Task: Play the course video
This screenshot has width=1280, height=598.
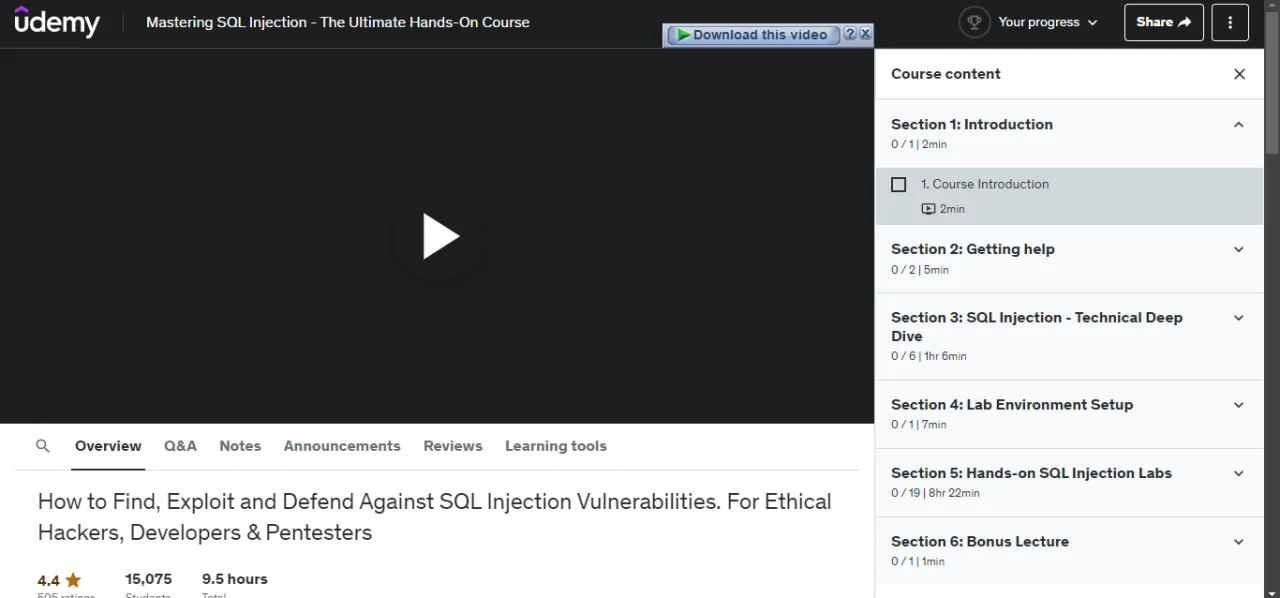Action: click(x=439, y=237)
